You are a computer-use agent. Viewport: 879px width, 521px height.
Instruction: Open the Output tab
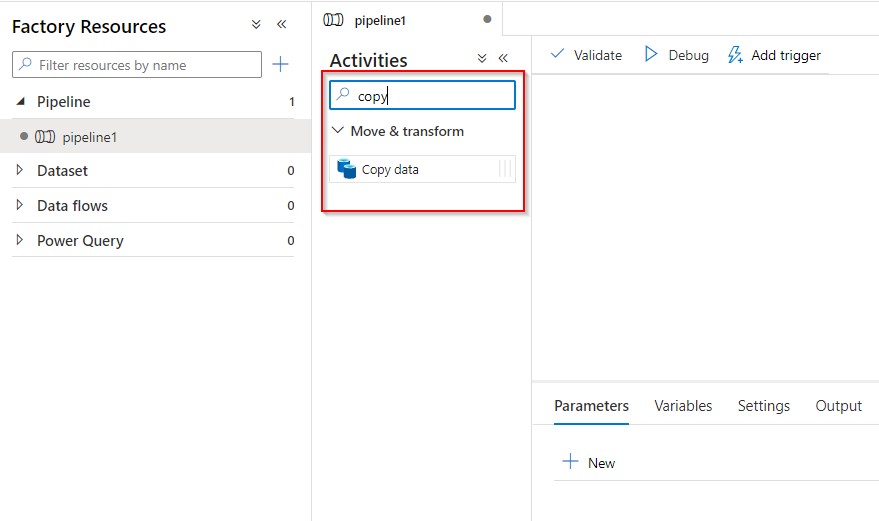pos(839,405)
